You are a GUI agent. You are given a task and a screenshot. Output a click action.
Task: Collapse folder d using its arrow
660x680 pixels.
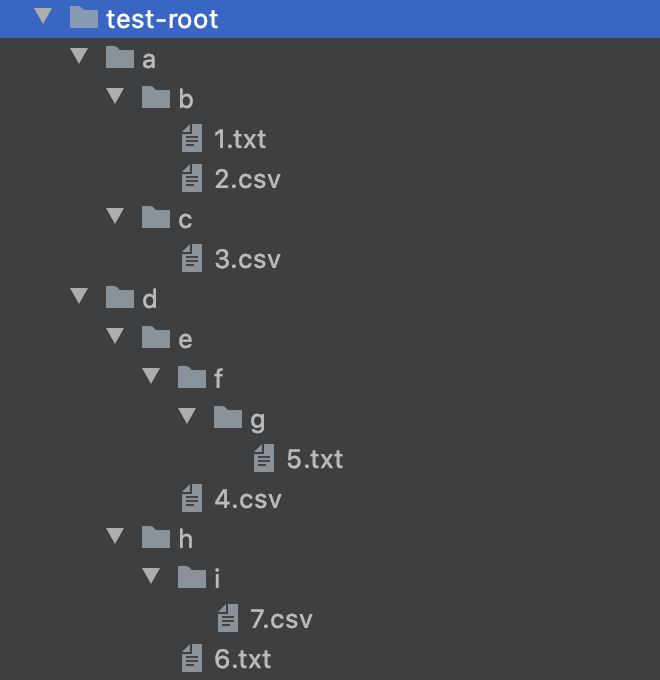[79, 297]
